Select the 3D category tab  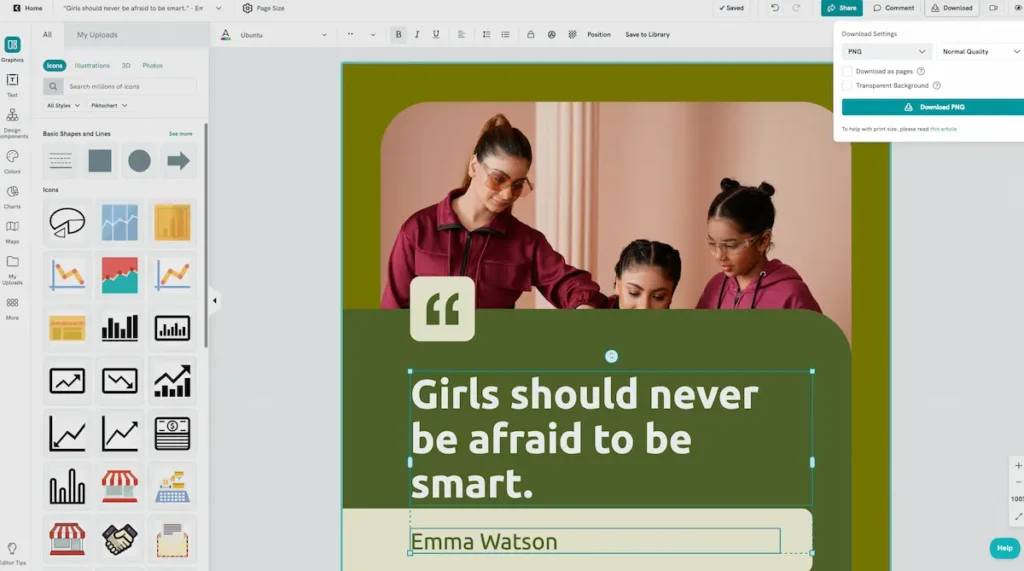click(126, 65)
